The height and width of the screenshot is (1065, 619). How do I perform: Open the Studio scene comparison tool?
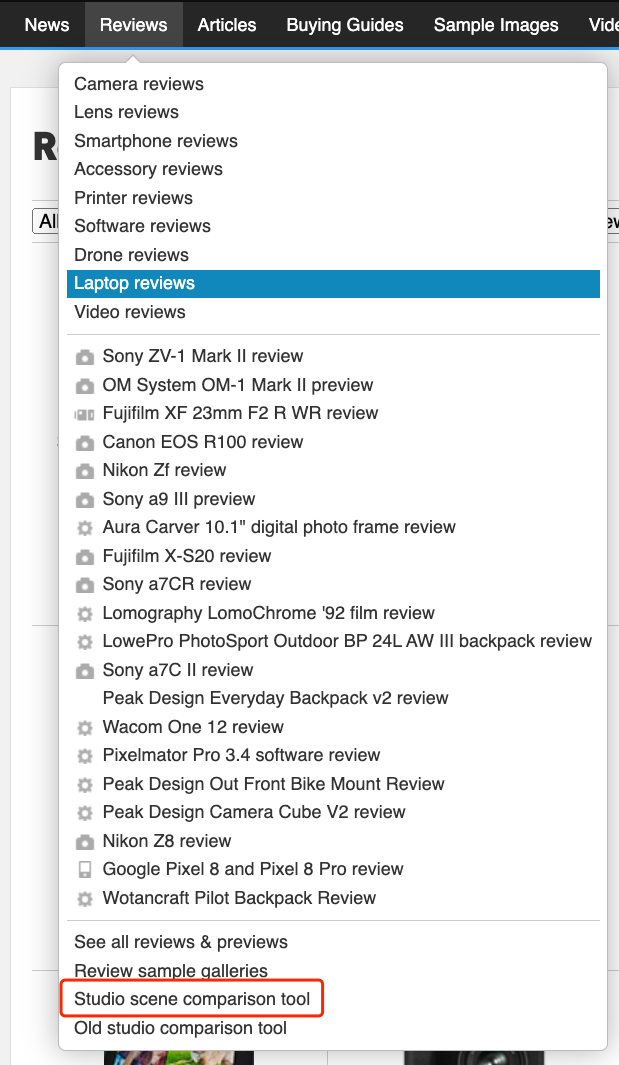tap(191, 998)
